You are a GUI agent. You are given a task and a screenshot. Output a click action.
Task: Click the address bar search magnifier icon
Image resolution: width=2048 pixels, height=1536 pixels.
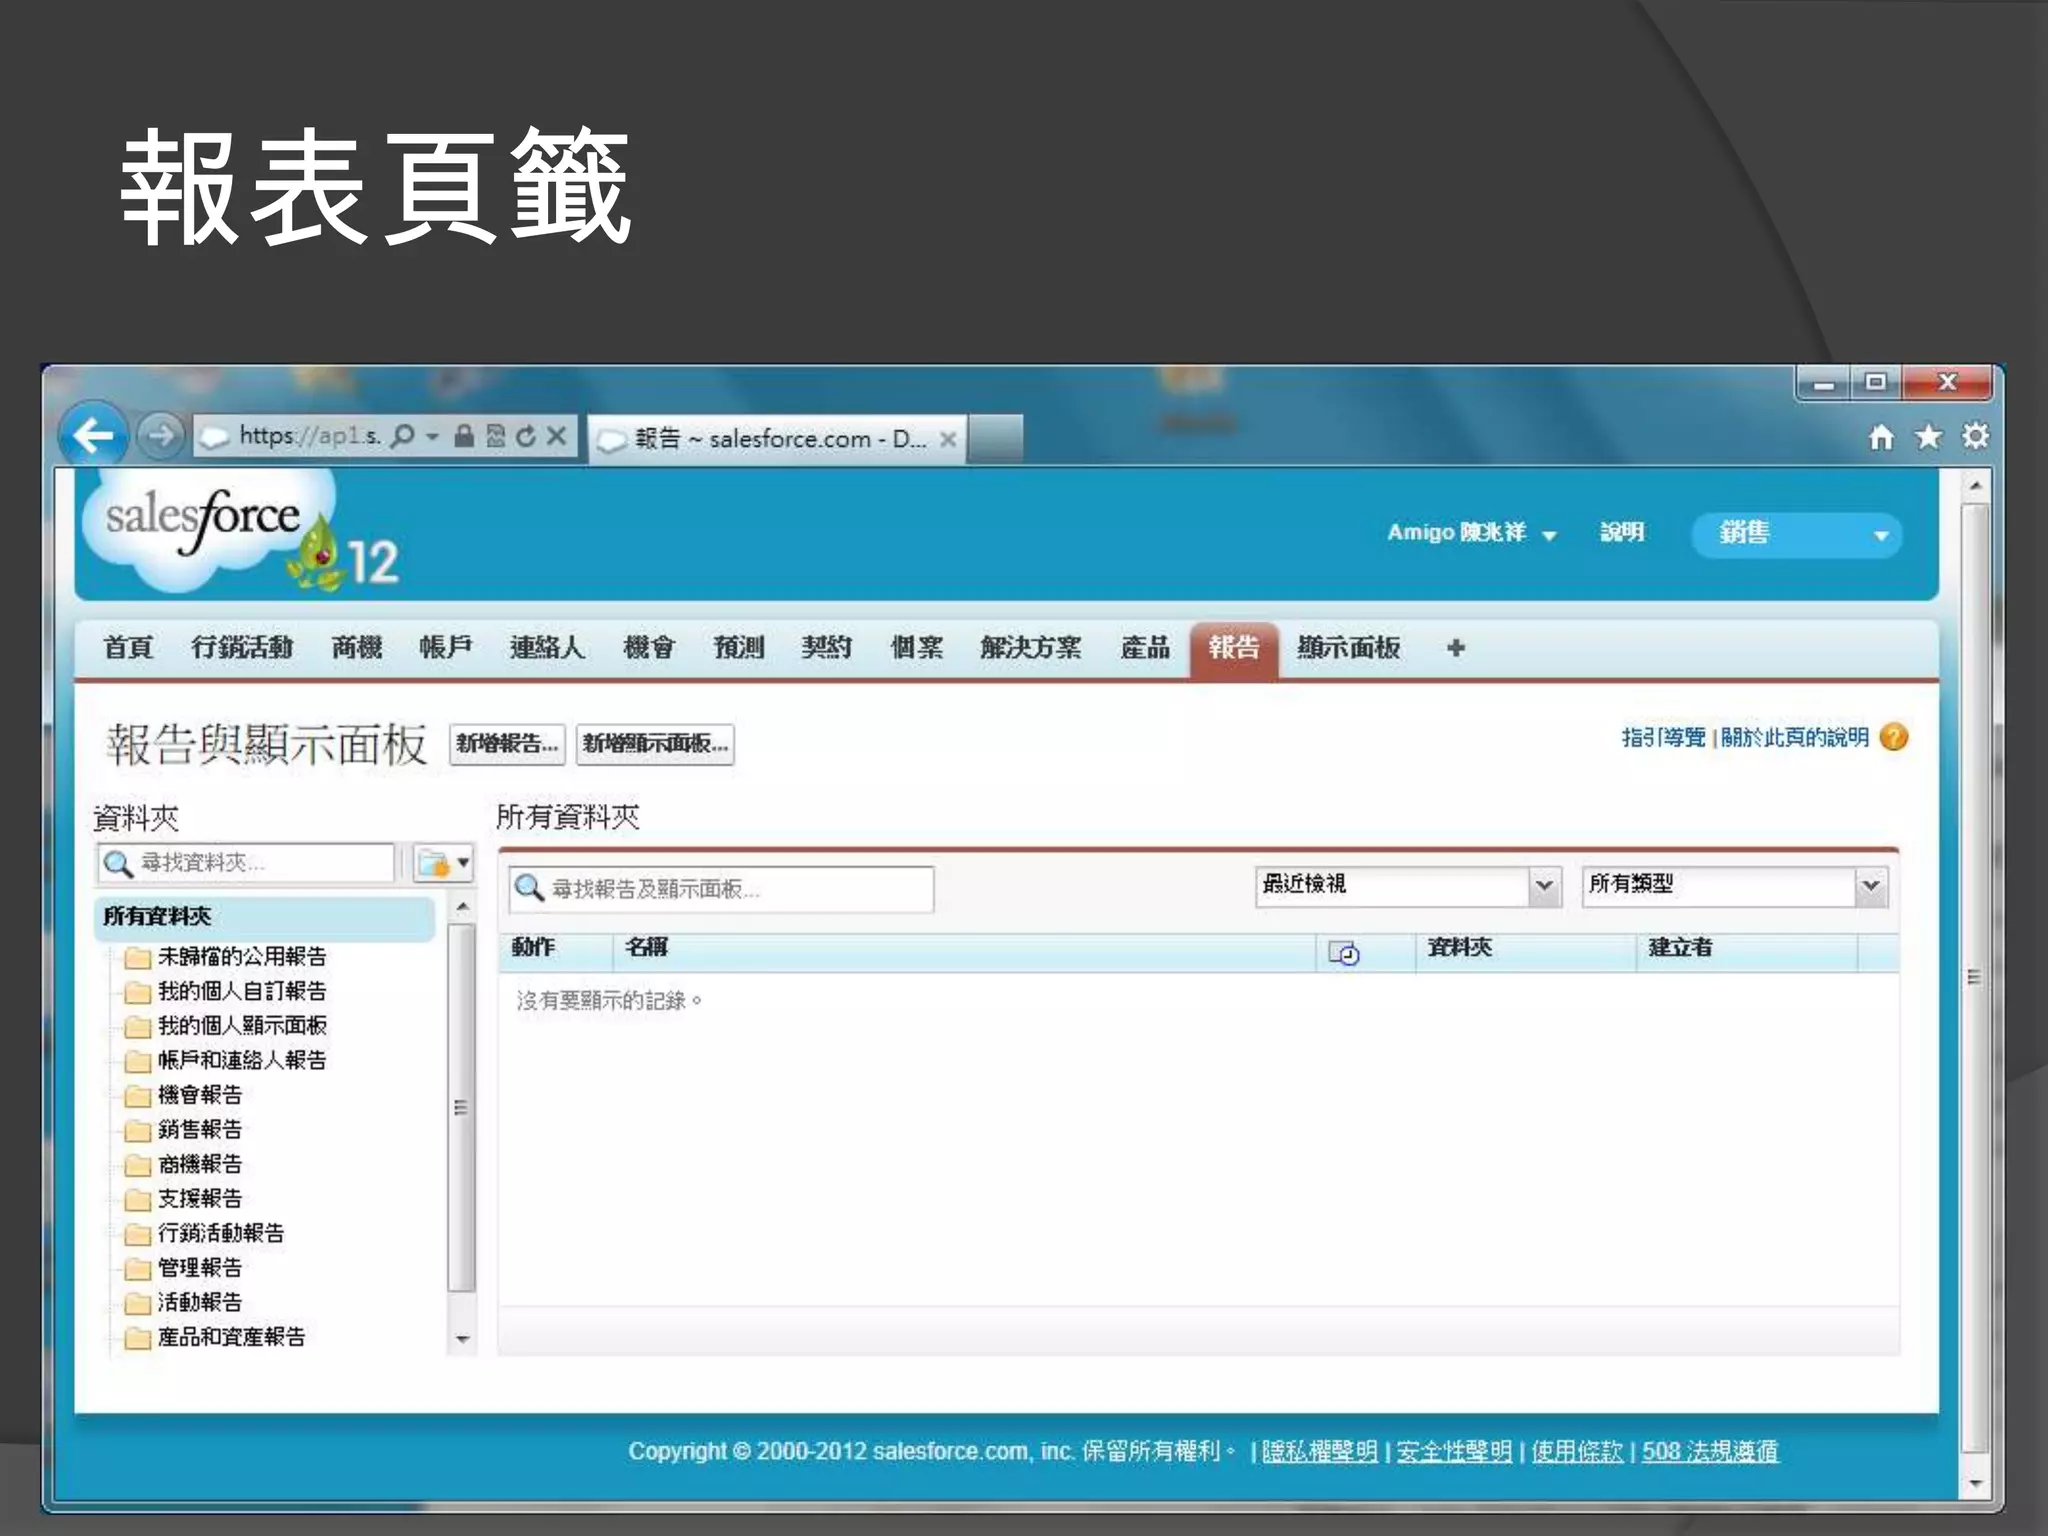pyautogui.click(x=402, y=436)
